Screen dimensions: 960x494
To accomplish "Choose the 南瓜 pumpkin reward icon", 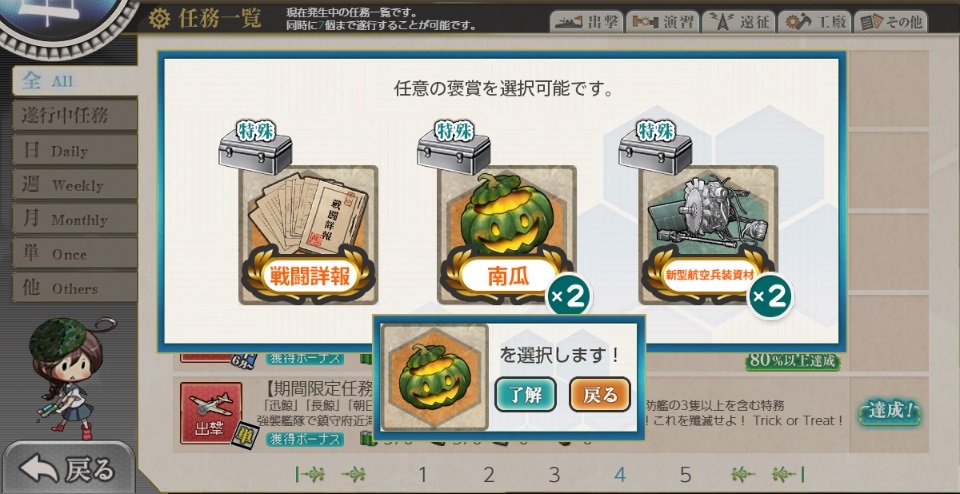I will point(507,235).
